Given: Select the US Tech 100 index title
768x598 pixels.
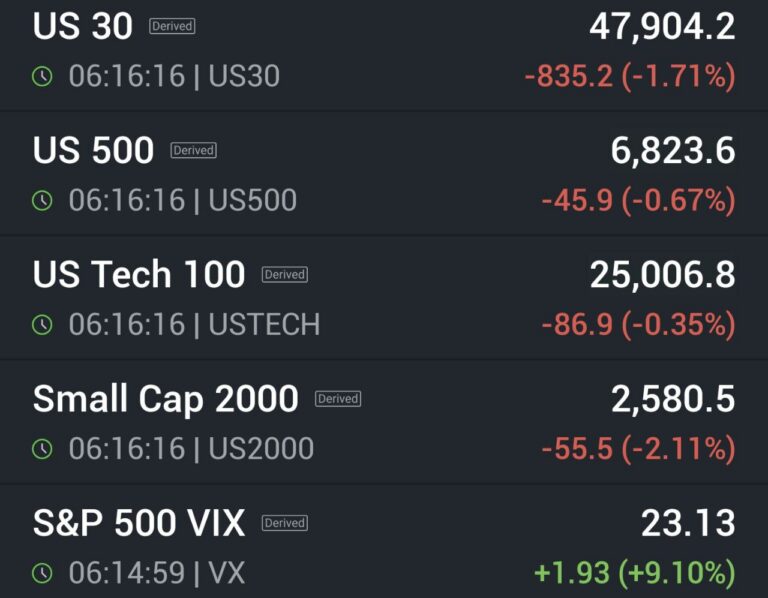Looking at the screenshot, I should 139,275.
